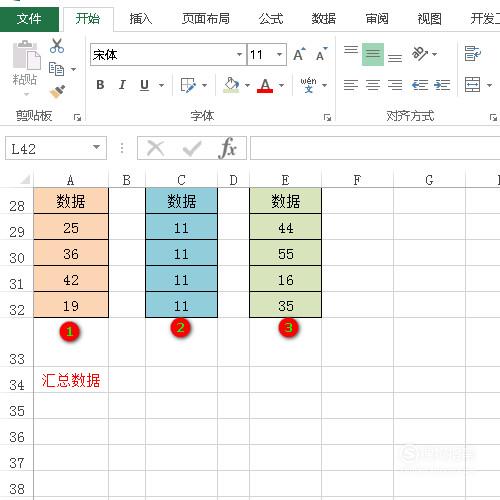Apply fill color paint bucket
500x500 pixels.
pos(232,85)
